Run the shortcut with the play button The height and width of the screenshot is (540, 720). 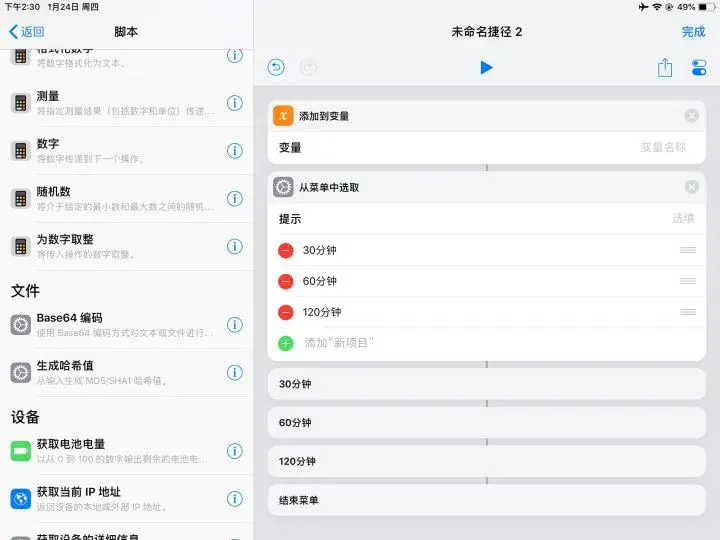point(486,68)
